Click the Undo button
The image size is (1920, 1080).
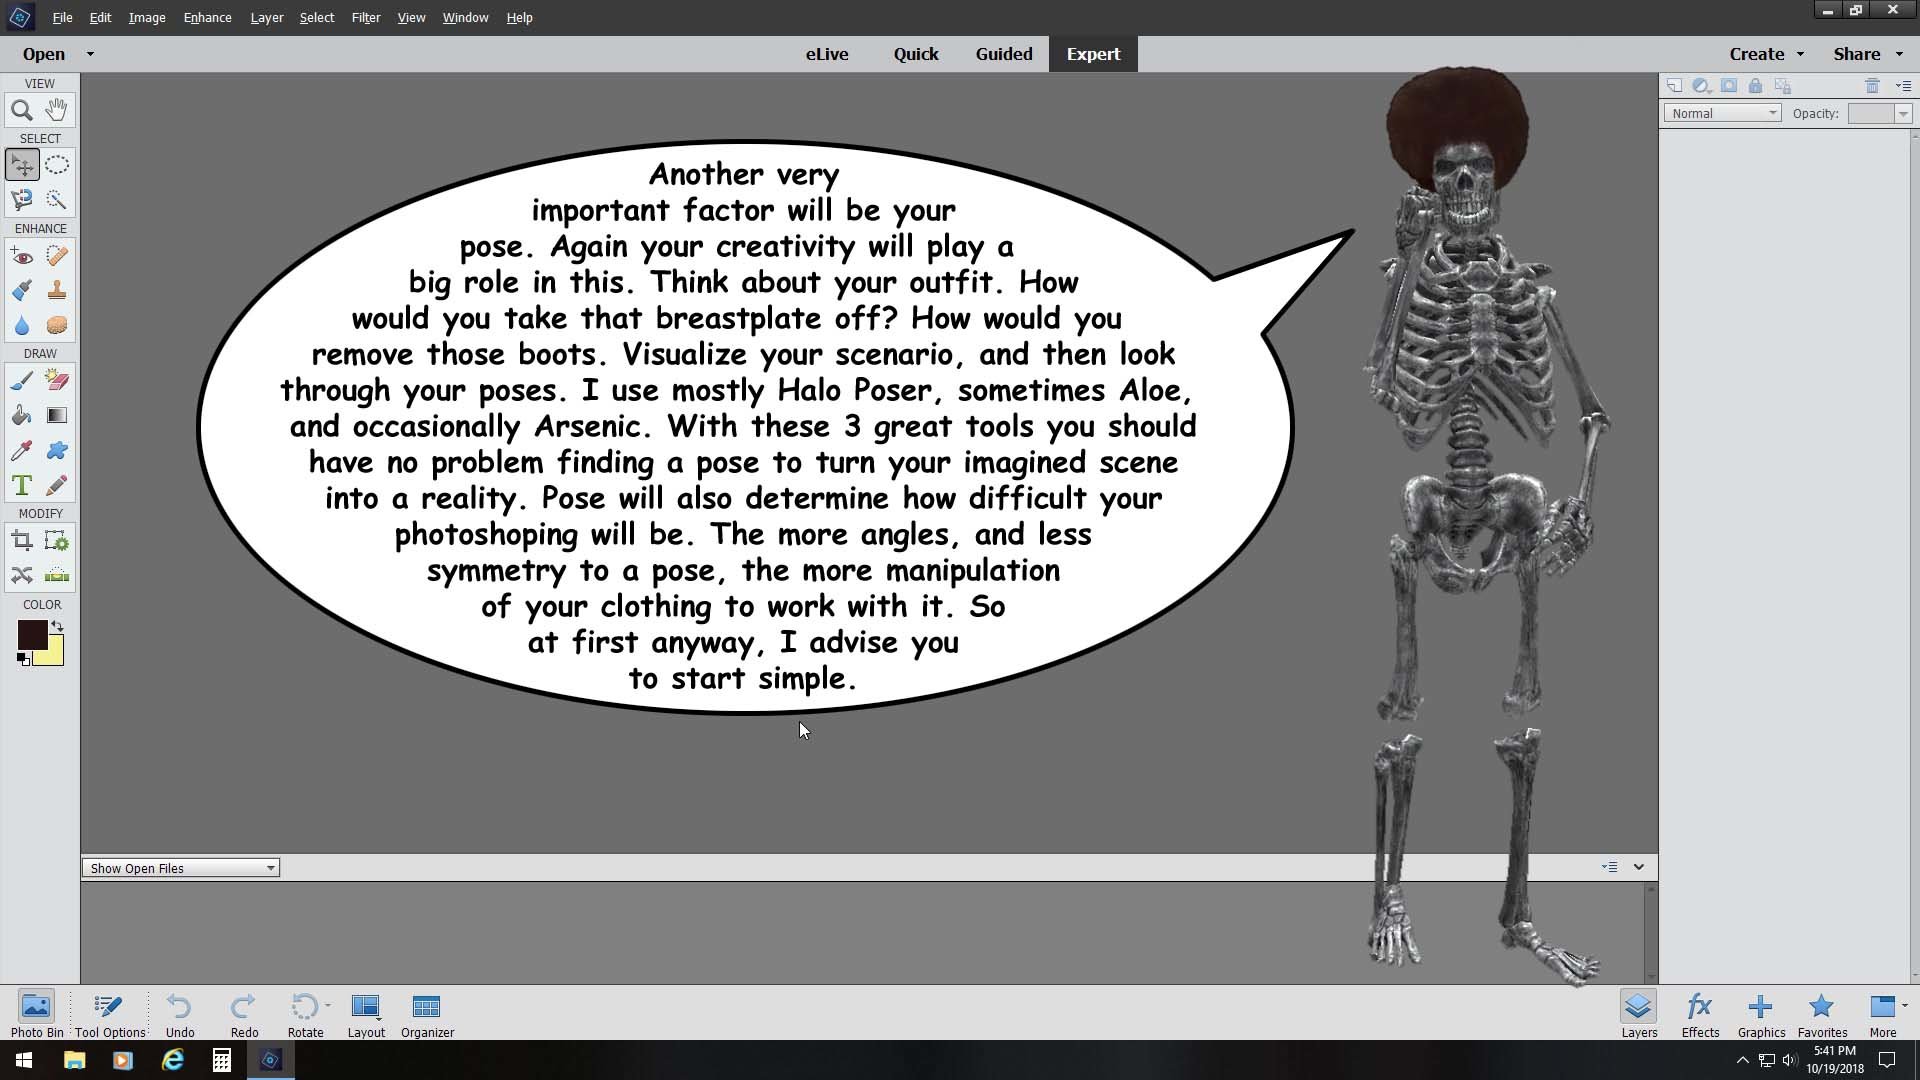pyautogui.click(x=180, y=1014)
